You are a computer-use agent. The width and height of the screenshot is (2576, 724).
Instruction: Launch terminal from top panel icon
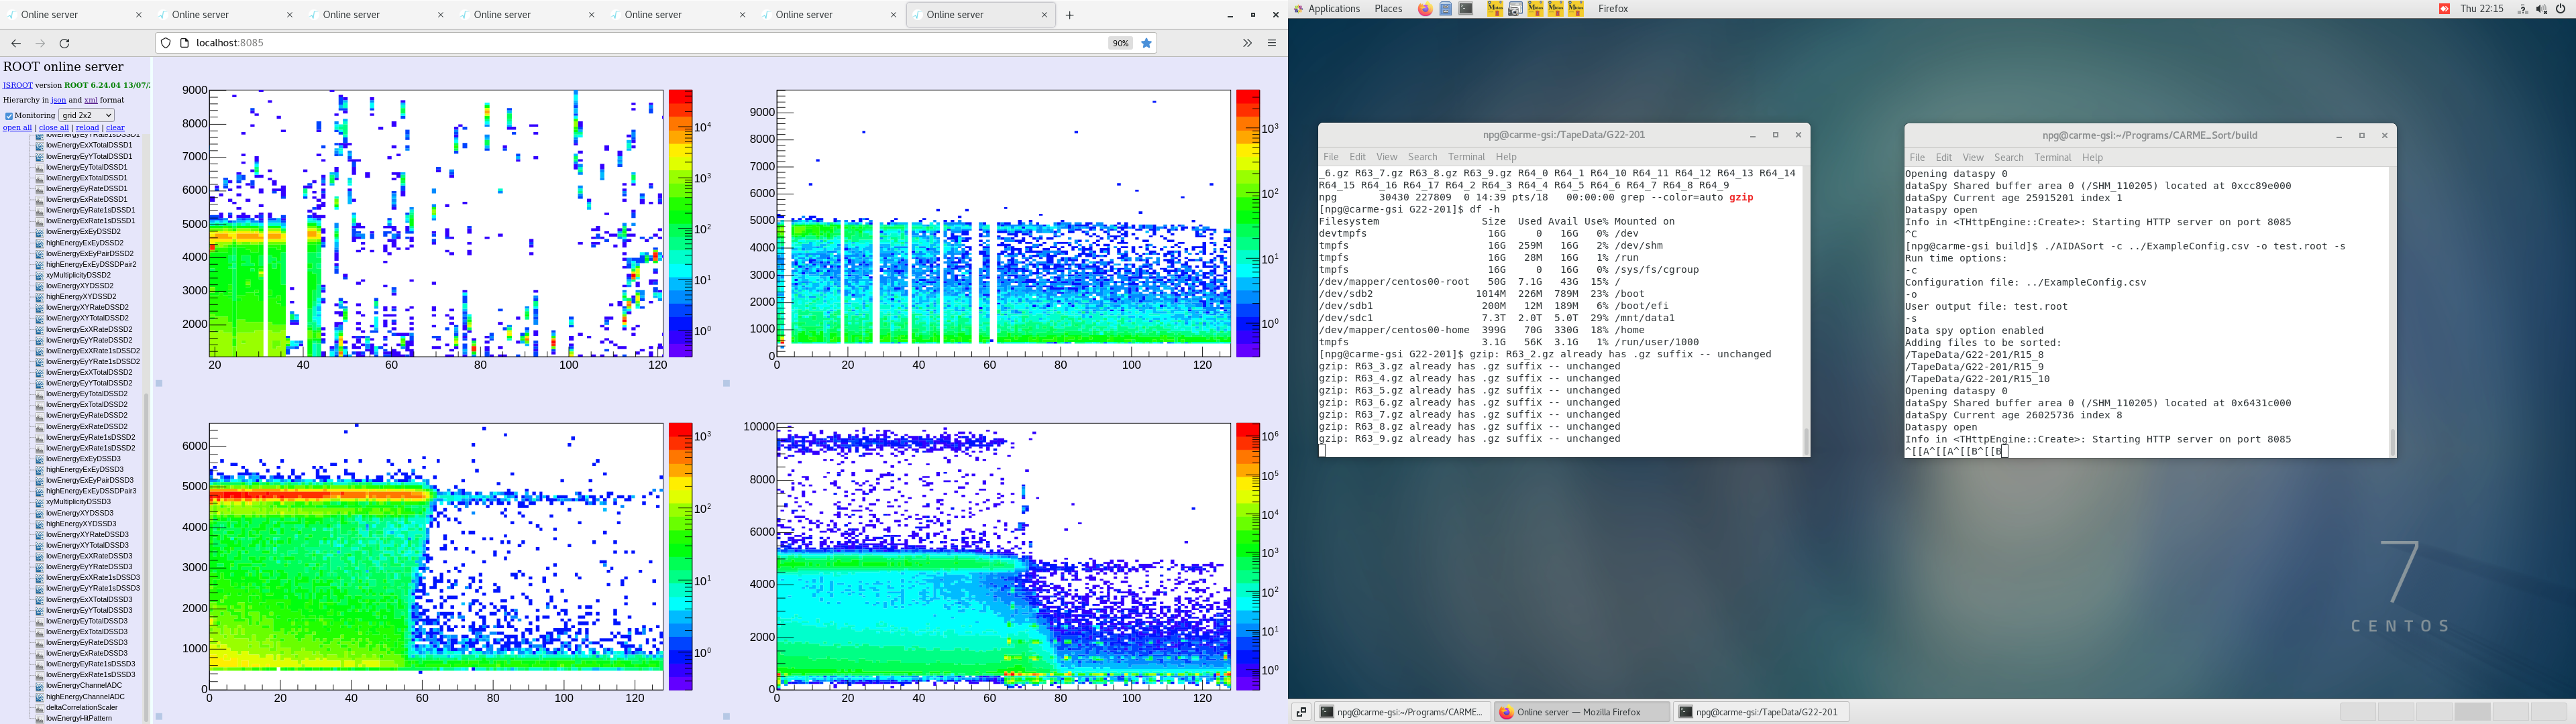coord(1466,9)
